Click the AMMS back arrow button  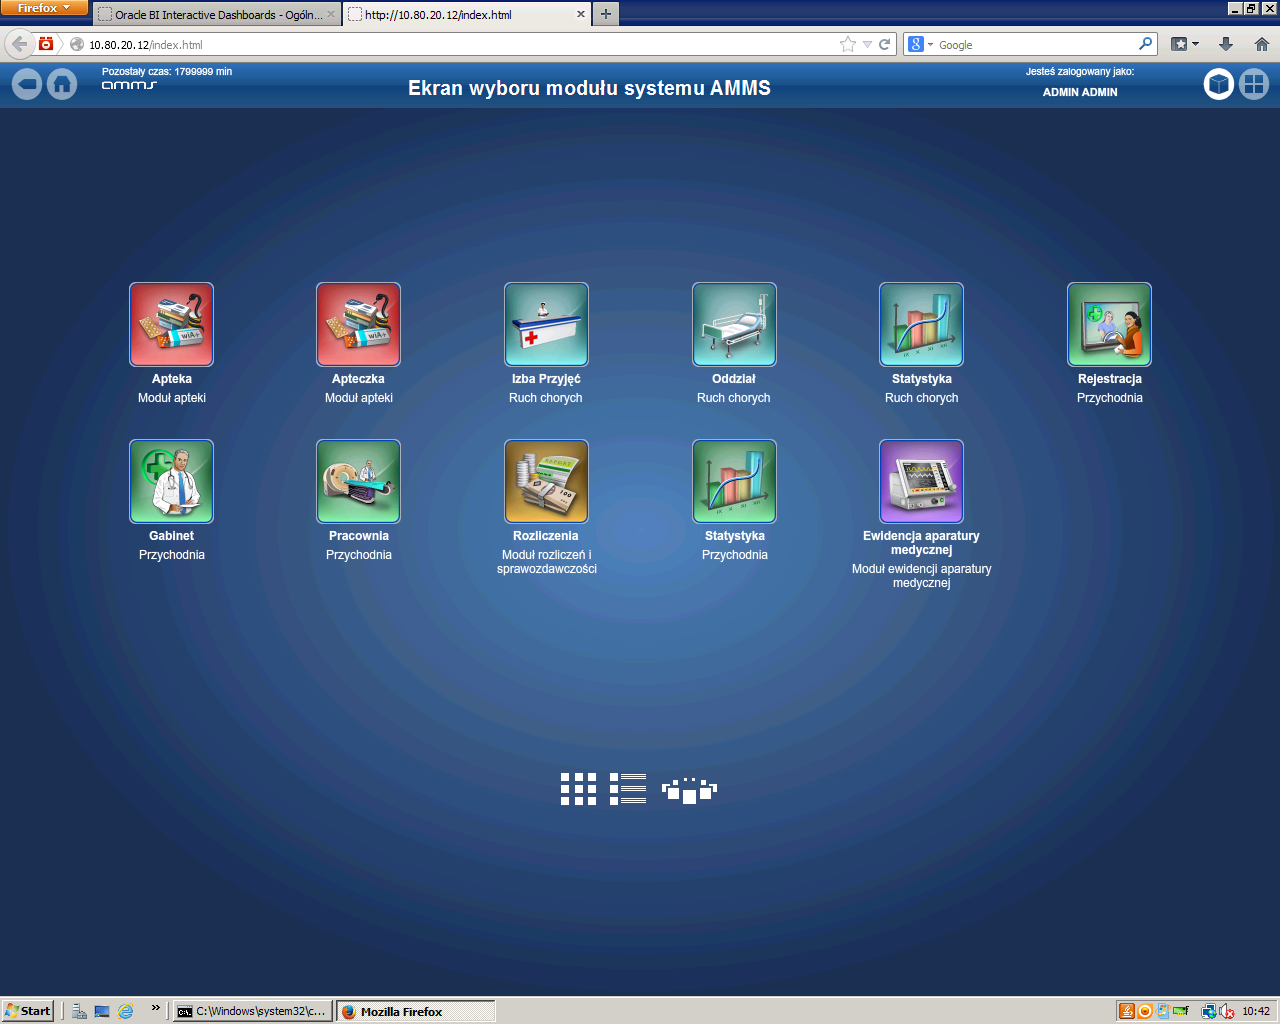tap(27, 85)
